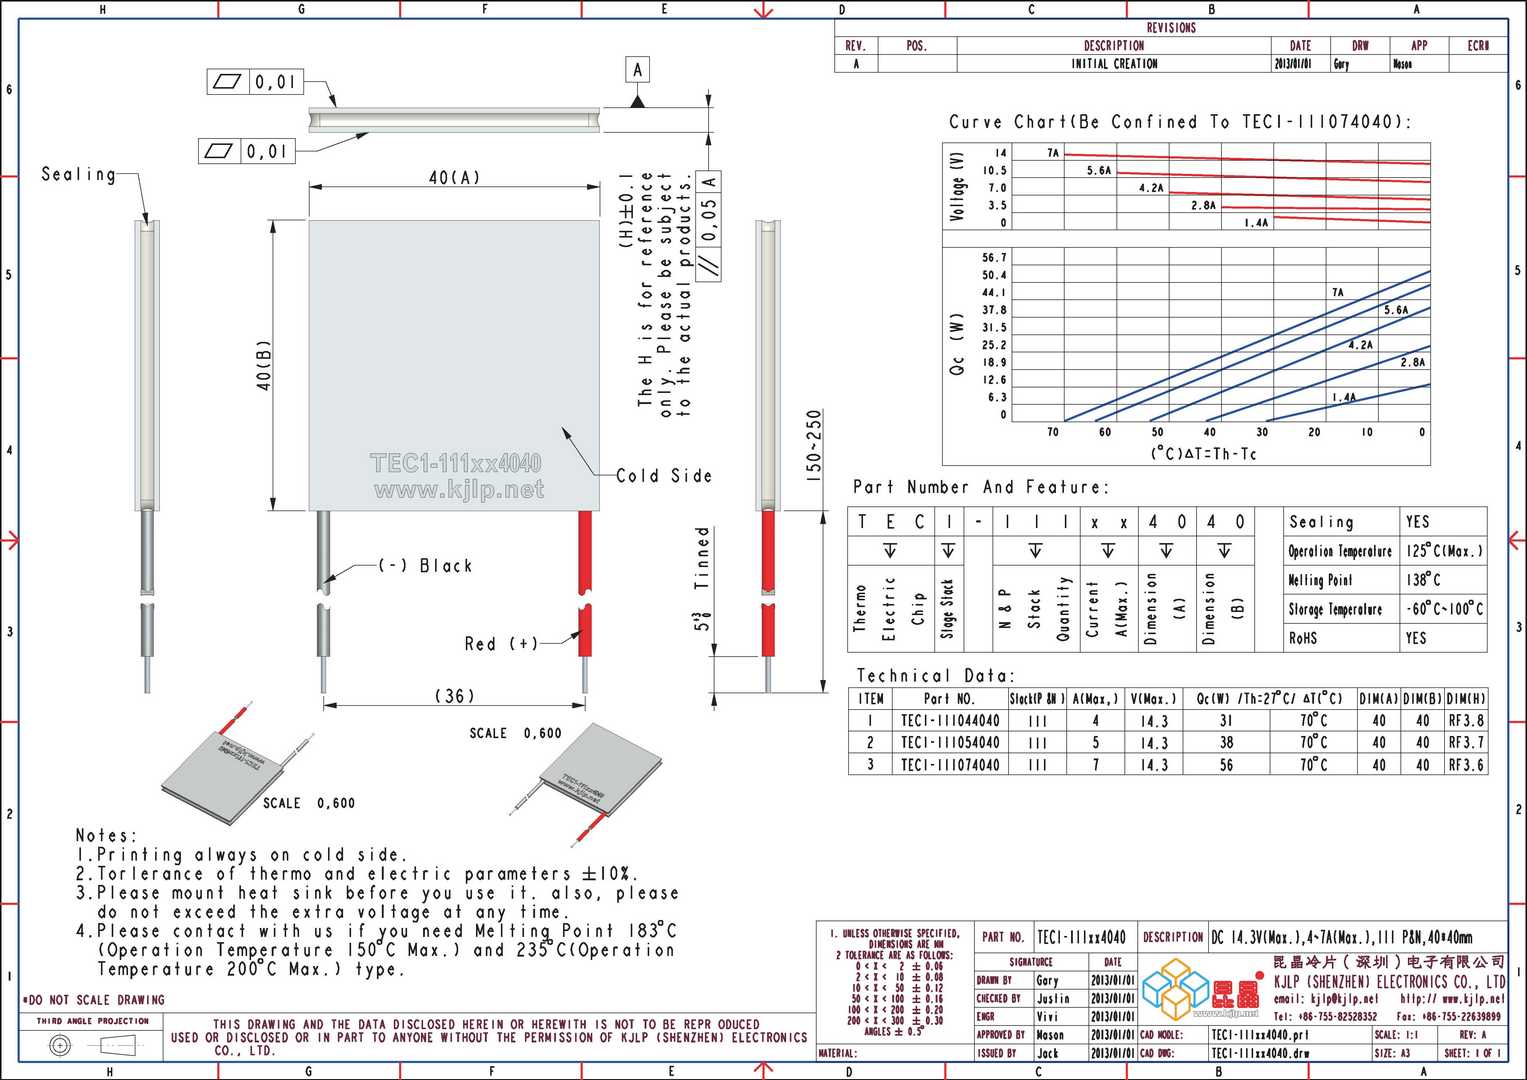The width and height of the screenshot is (1527, 1080).
Task: Click the lower flatness 0,01 tolerance frame
Action: 246,151
